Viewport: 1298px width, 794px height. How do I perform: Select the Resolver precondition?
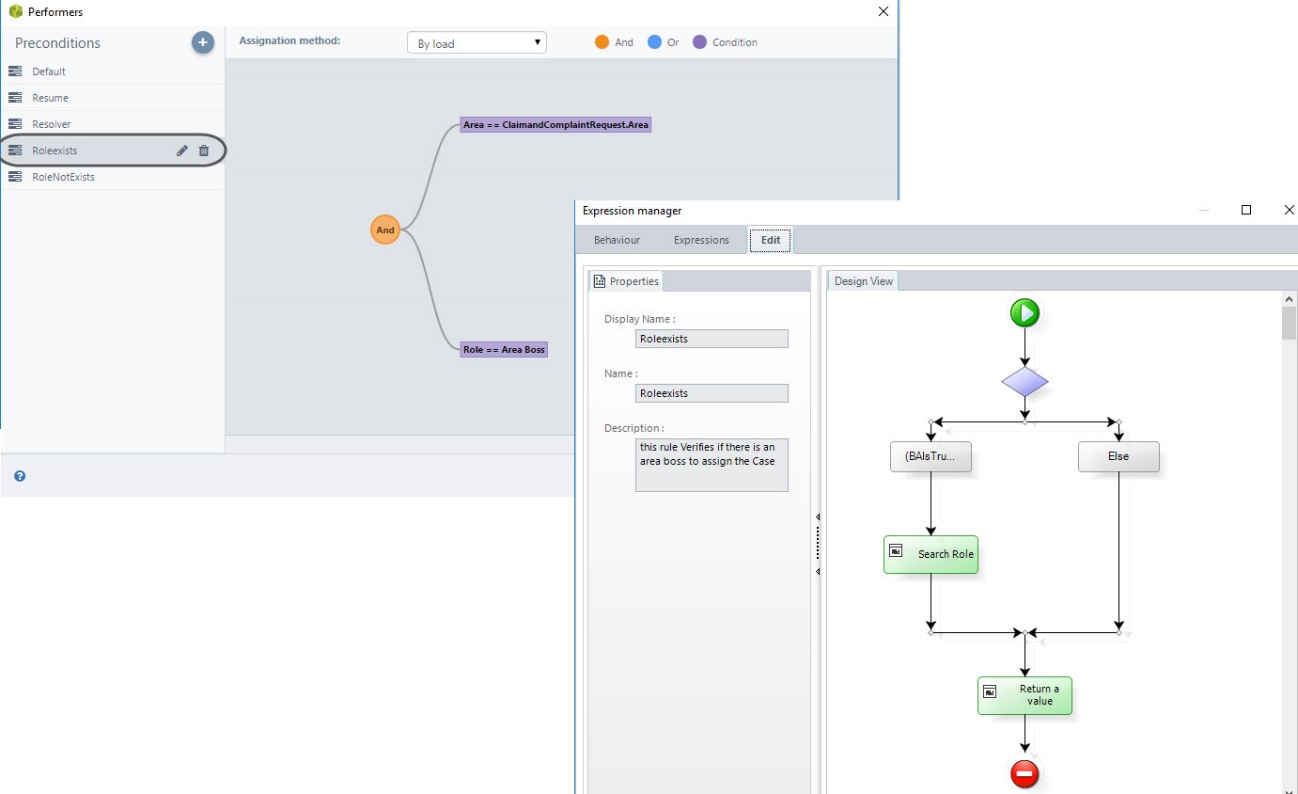[112, 124]
